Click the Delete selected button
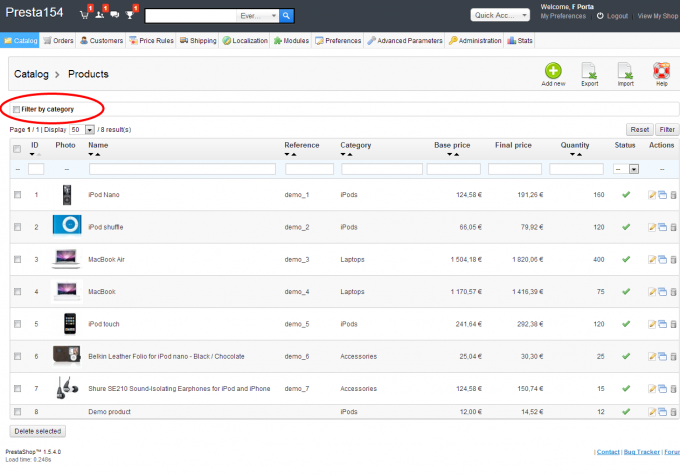 coord(38,431)
